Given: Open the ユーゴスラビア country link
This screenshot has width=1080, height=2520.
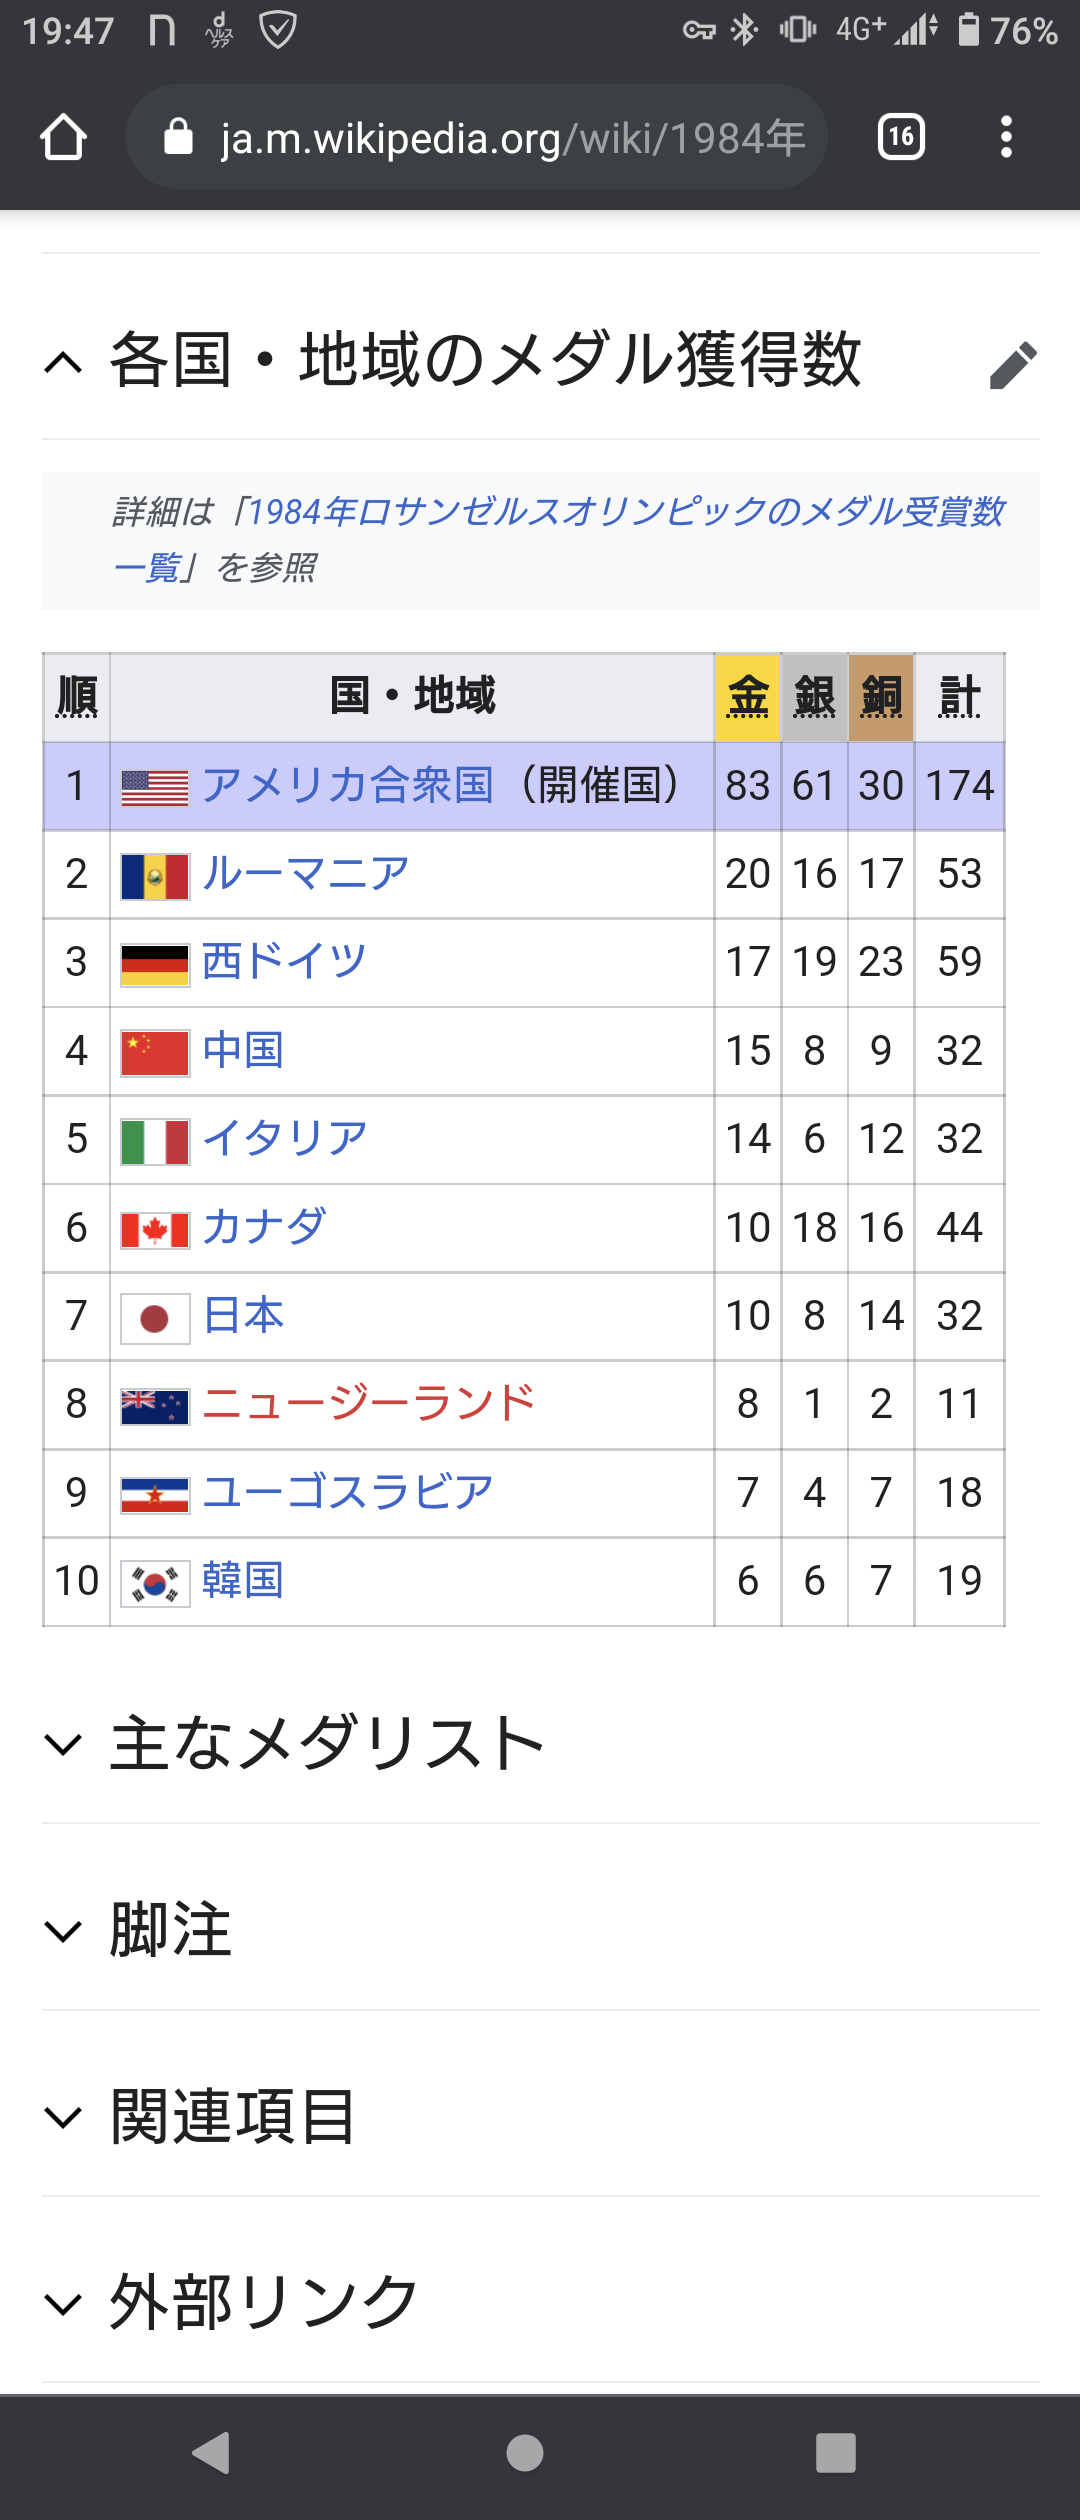Looking at the screenshot, I should (x=347, y=1492).
